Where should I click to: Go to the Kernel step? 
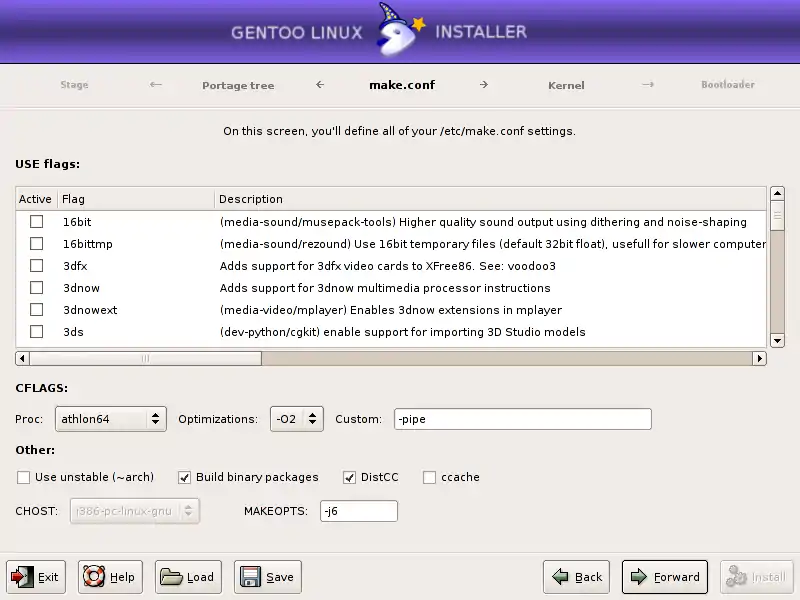tap(566, 85)
